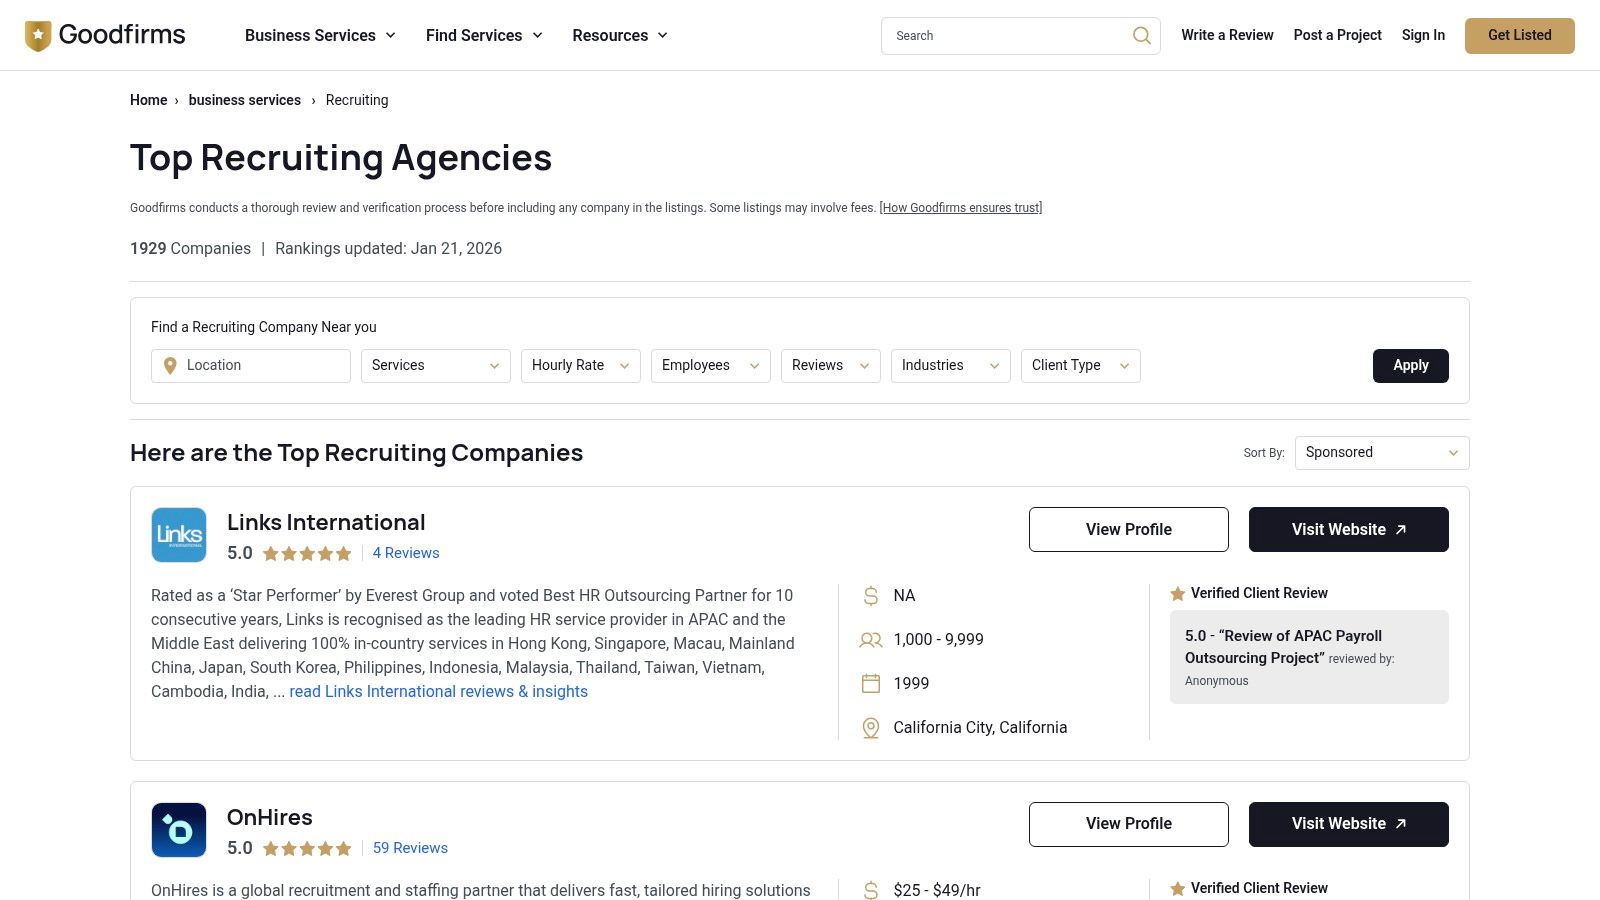
Task: Click the external-link arrow on Visit Website
Action: 1401,529
